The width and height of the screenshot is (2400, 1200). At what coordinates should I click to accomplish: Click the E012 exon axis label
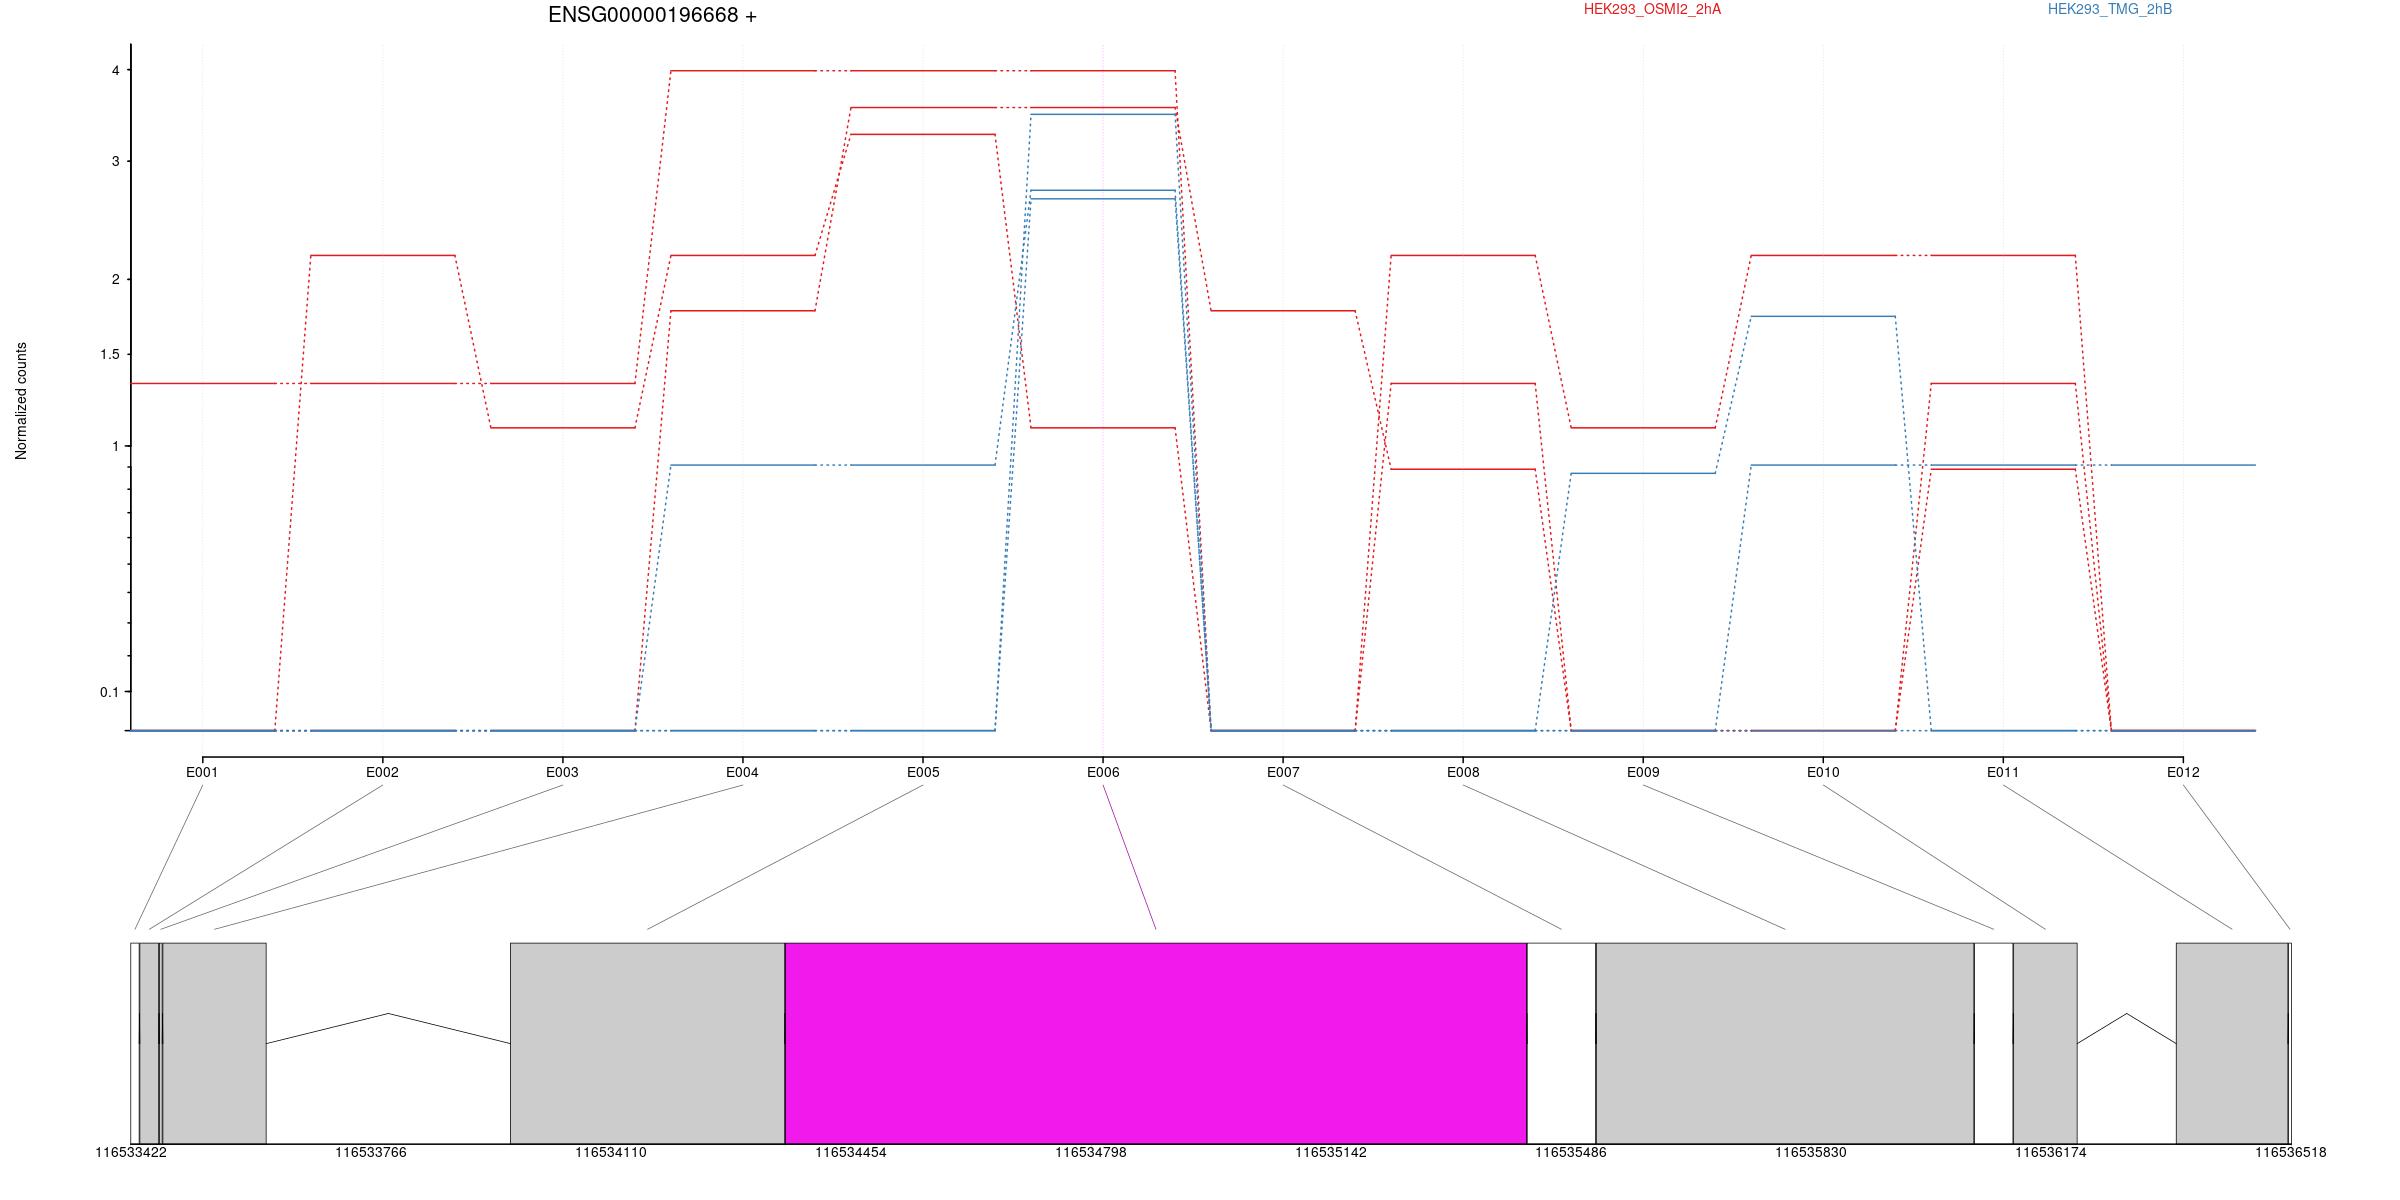point(2183,772)
